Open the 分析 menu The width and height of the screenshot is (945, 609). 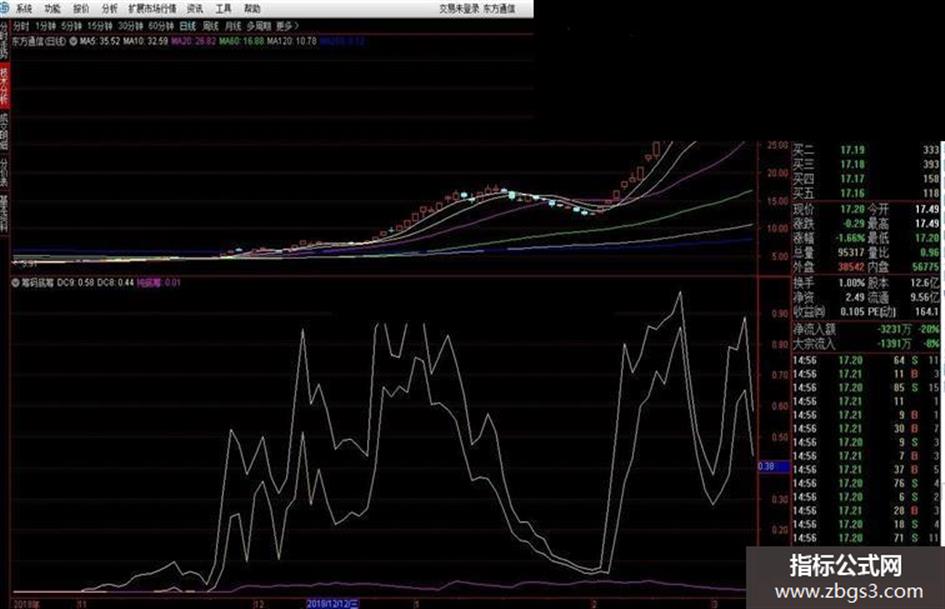(110, 8)
